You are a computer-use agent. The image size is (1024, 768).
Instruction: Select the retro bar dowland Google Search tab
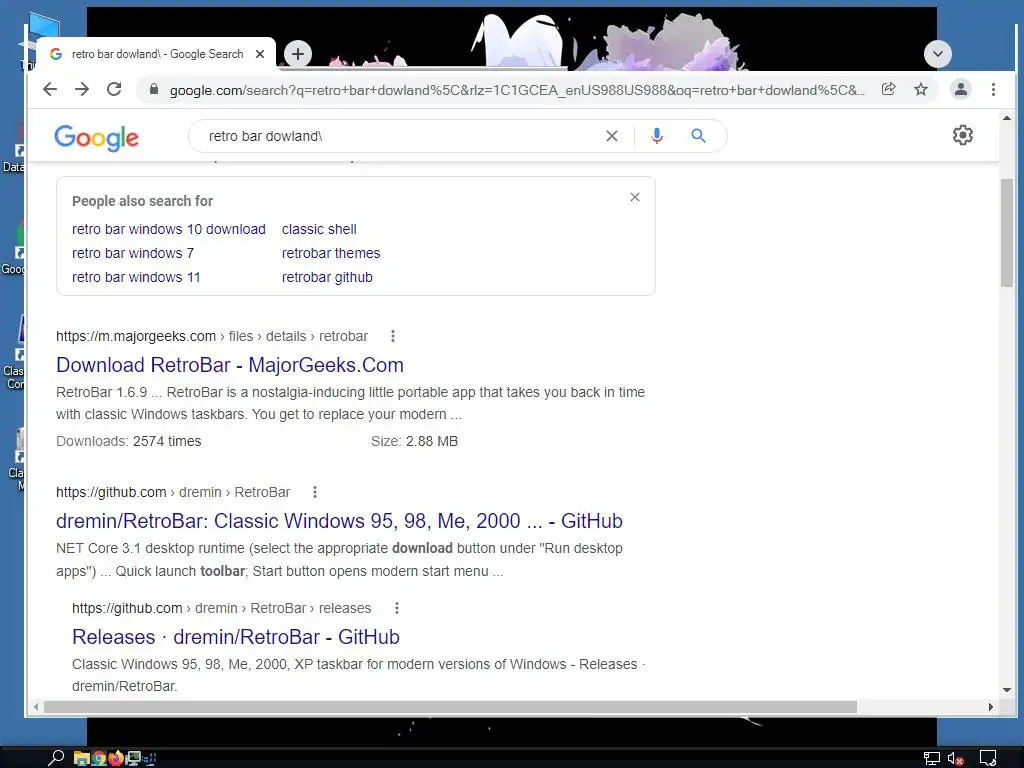point(155,54)
